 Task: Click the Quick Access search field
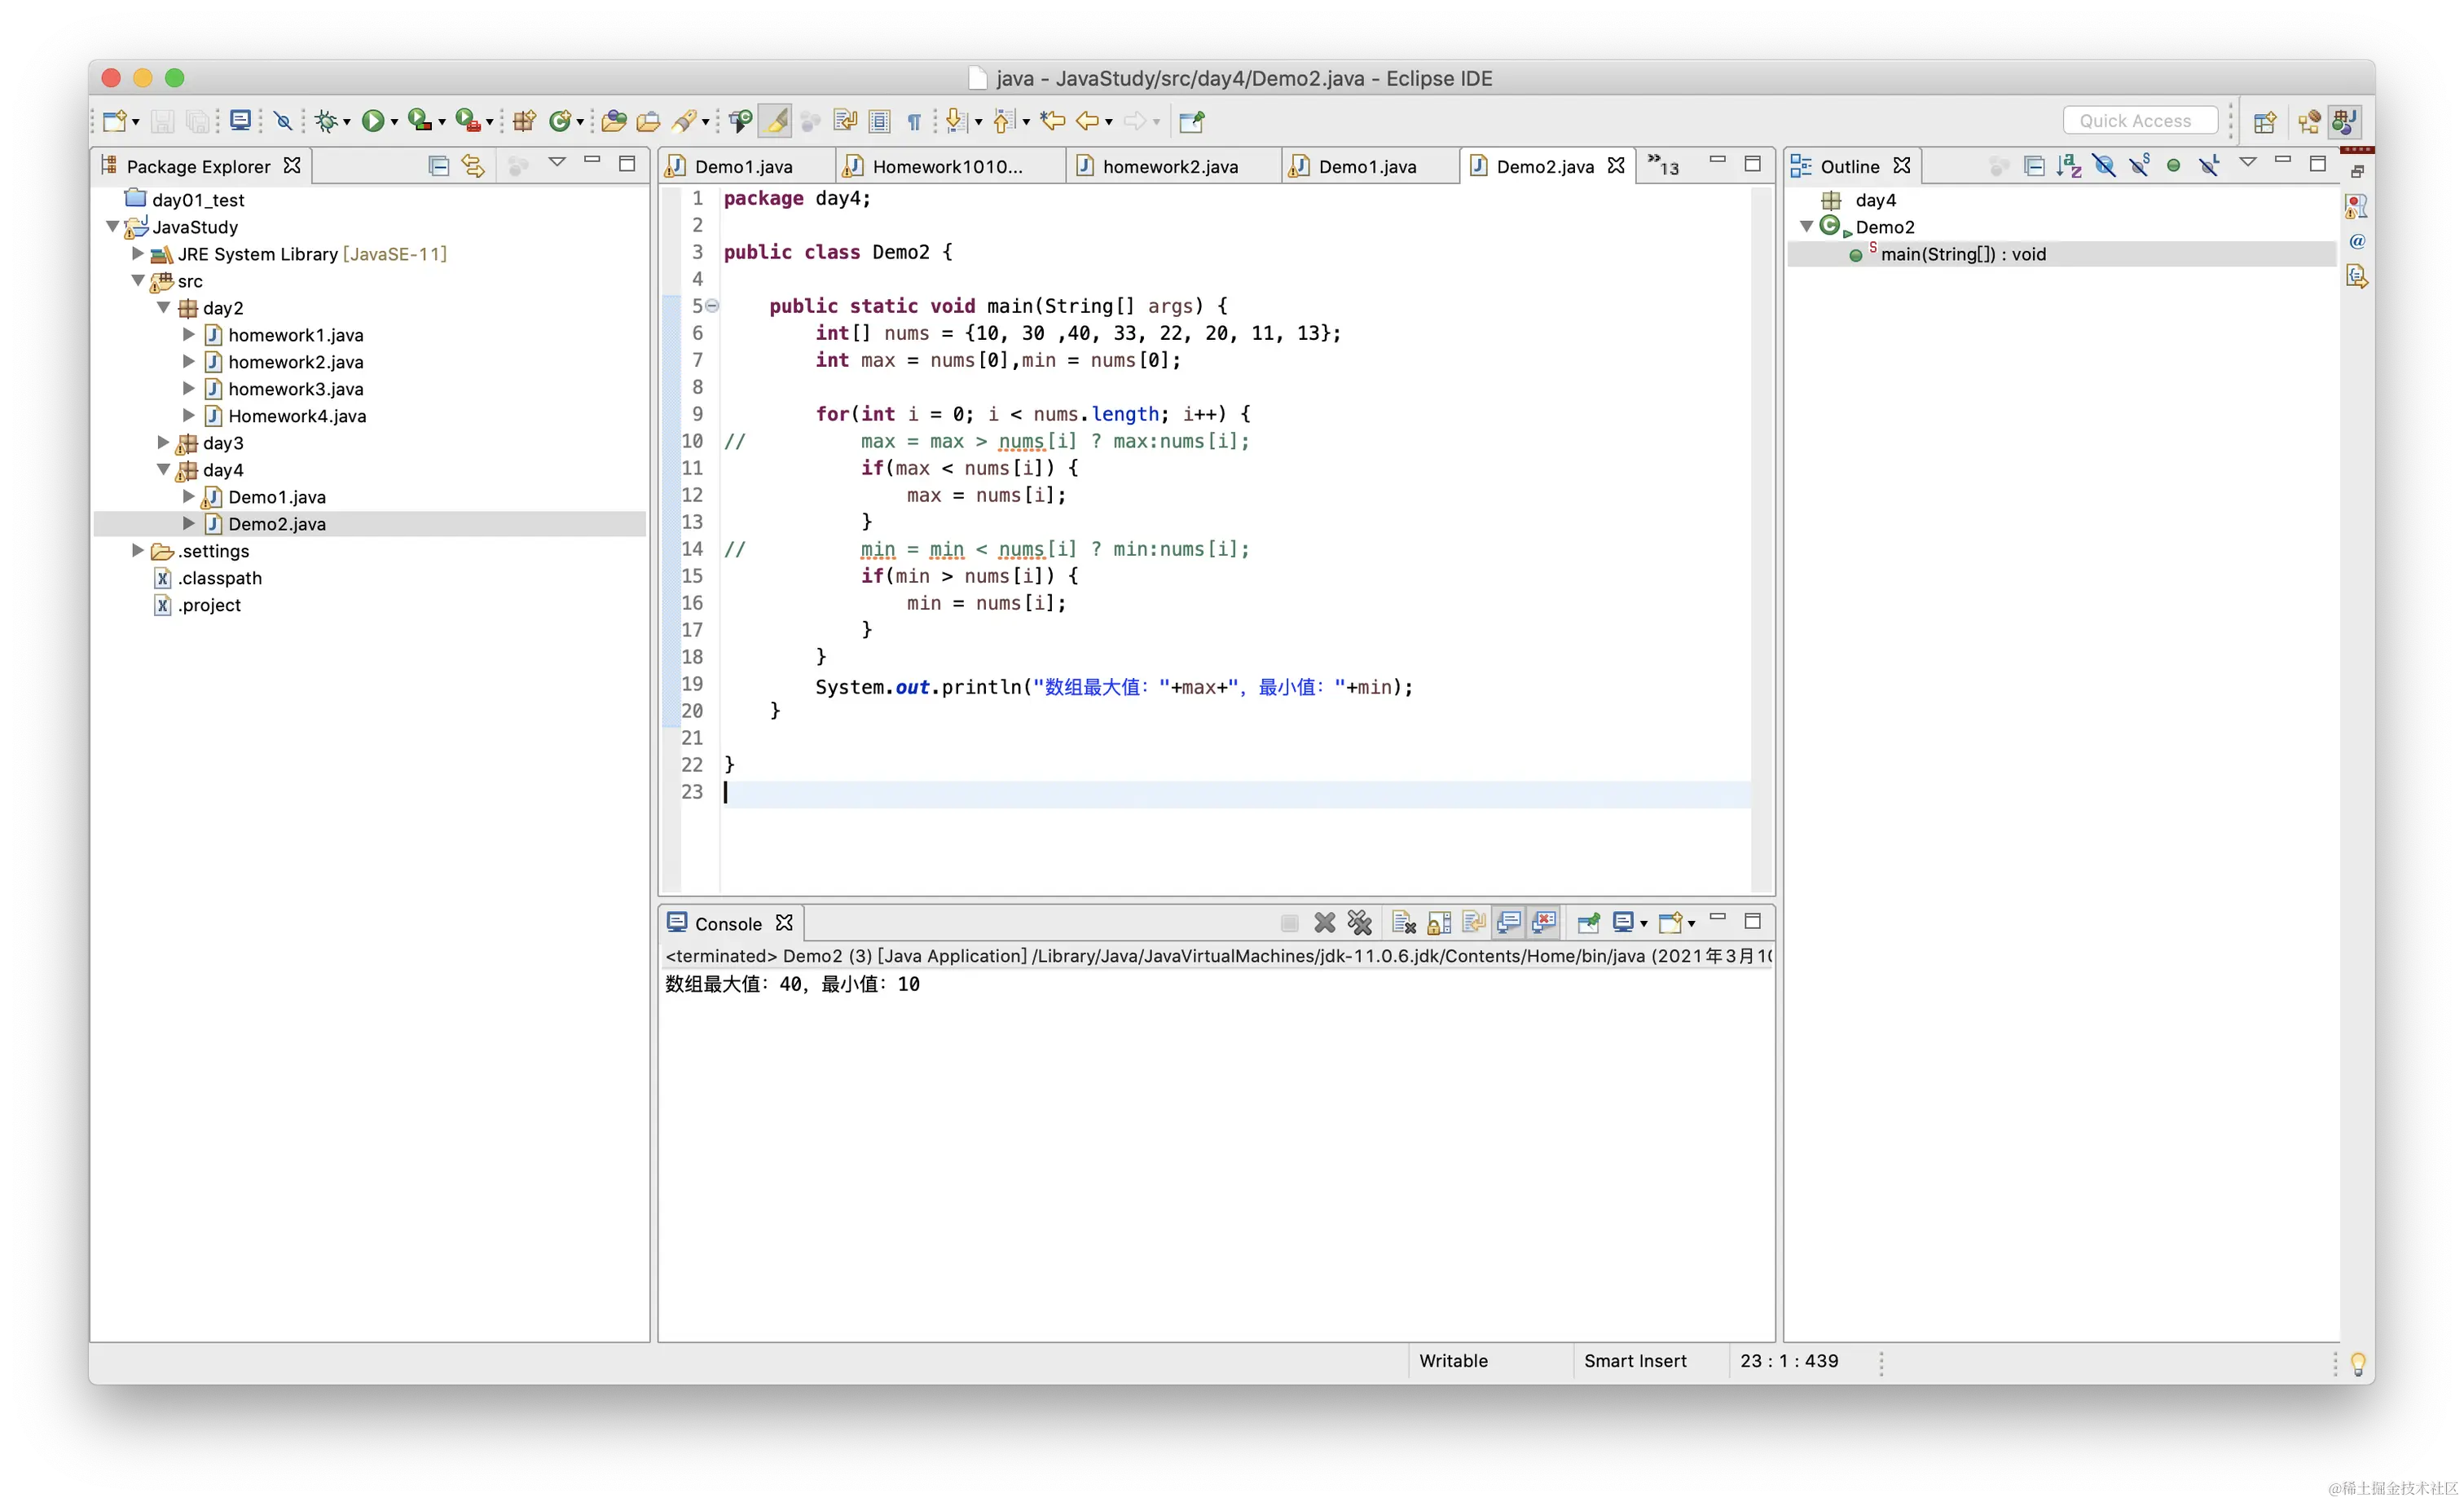[2138, 120]
